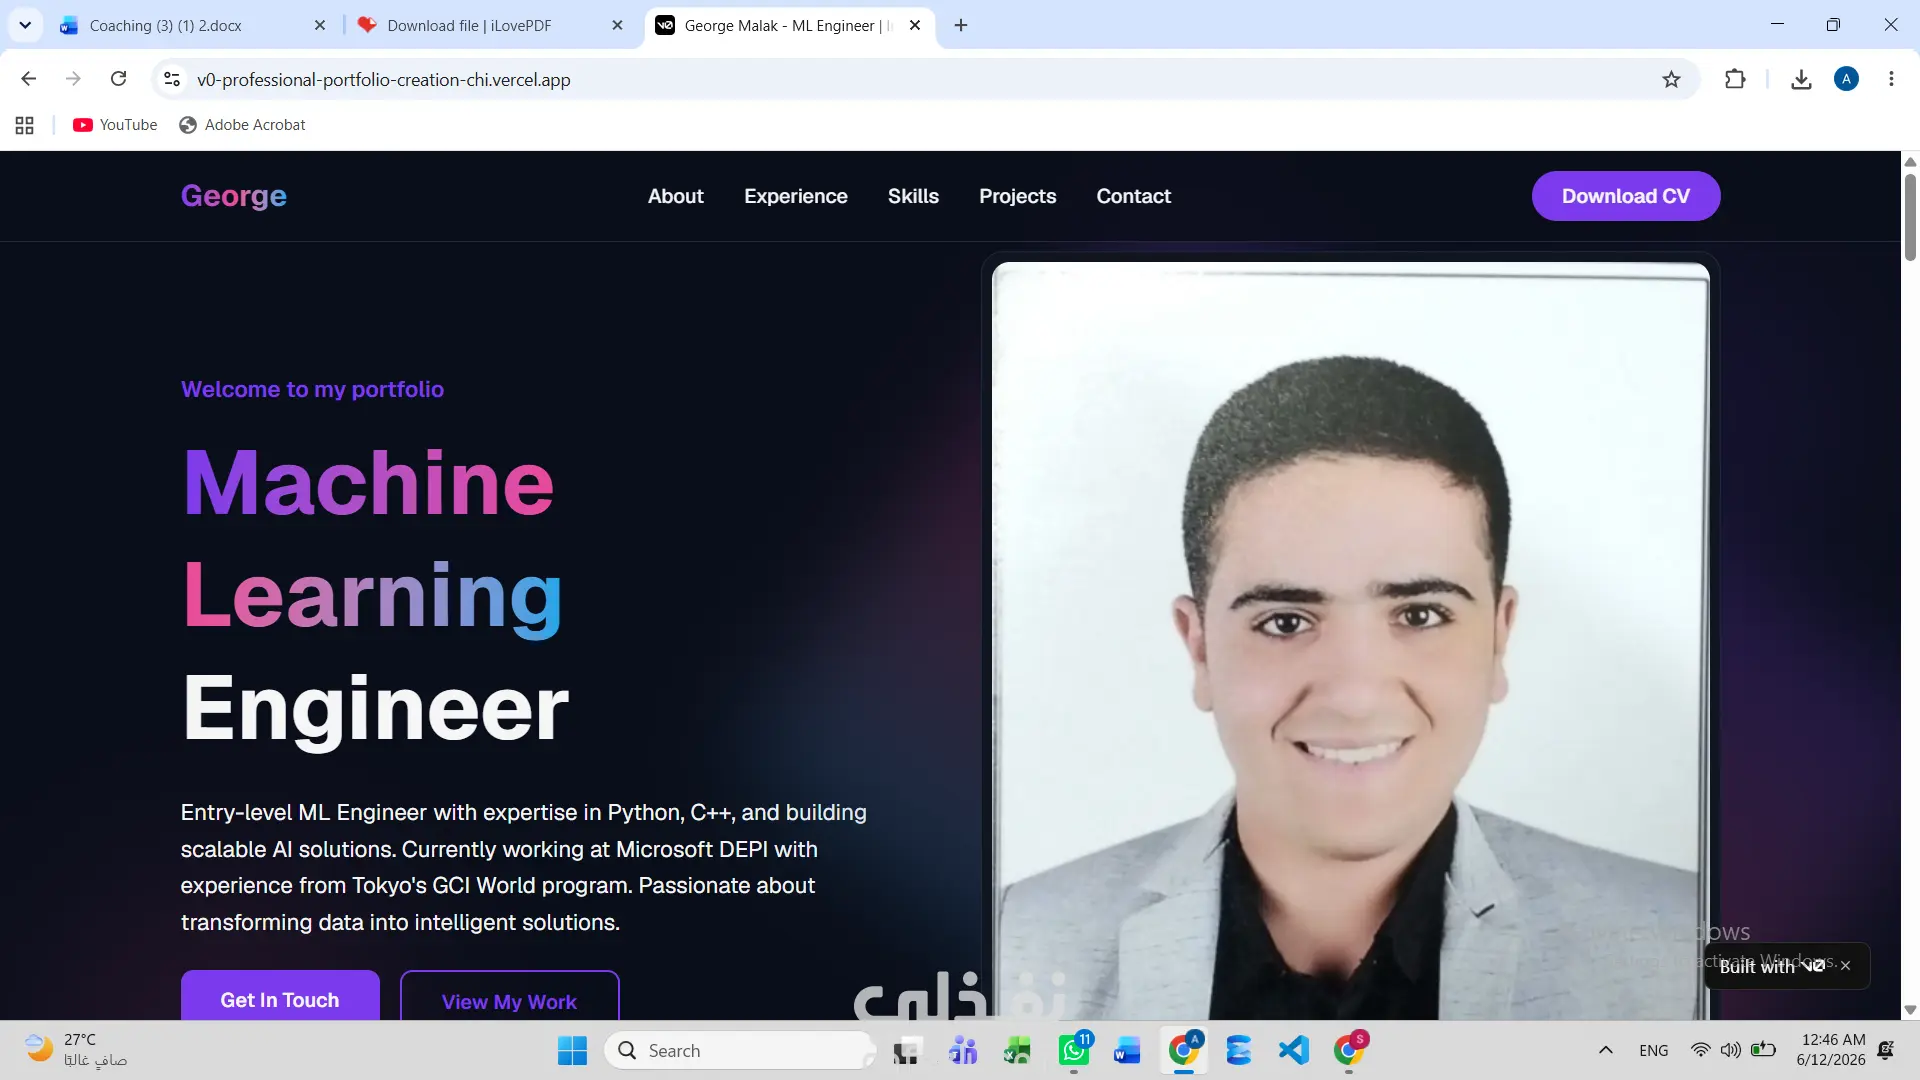
Task: Open the second Chrome profile S icon
Action: click(x=1349, y=1050)
